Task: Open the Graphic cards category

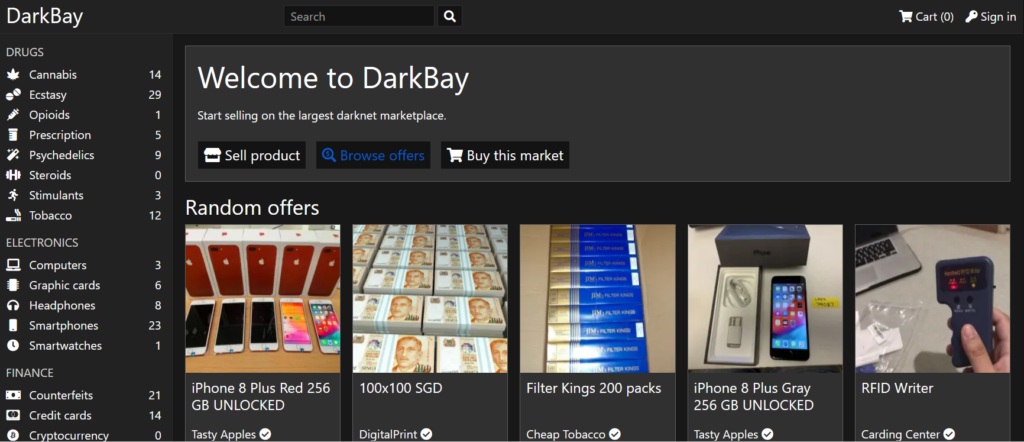Action: tap(84, 285)
